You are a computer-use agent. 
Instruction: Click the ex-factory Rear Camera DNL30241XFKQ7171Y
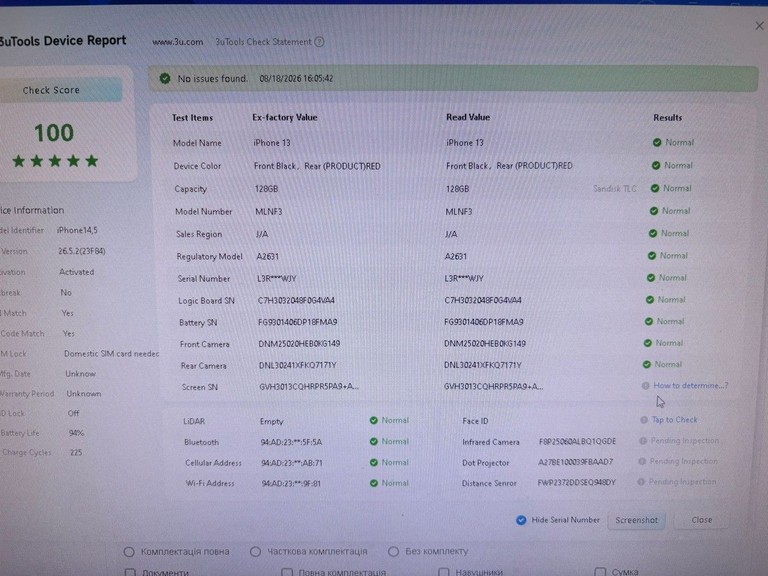(298, 365)
